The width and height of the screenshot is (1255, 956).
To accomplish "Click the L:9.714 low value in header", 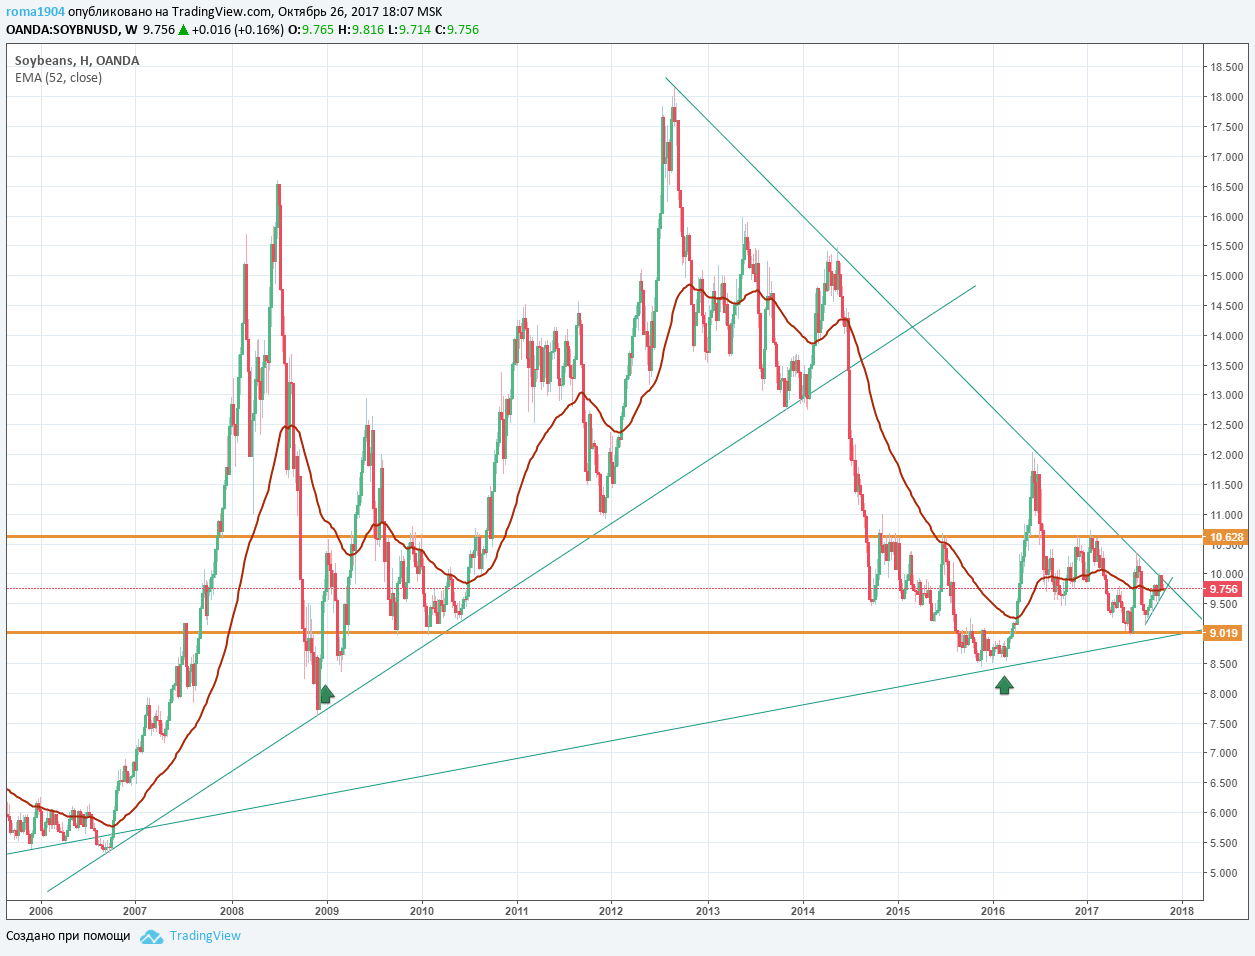I will (x=410, y=30).
